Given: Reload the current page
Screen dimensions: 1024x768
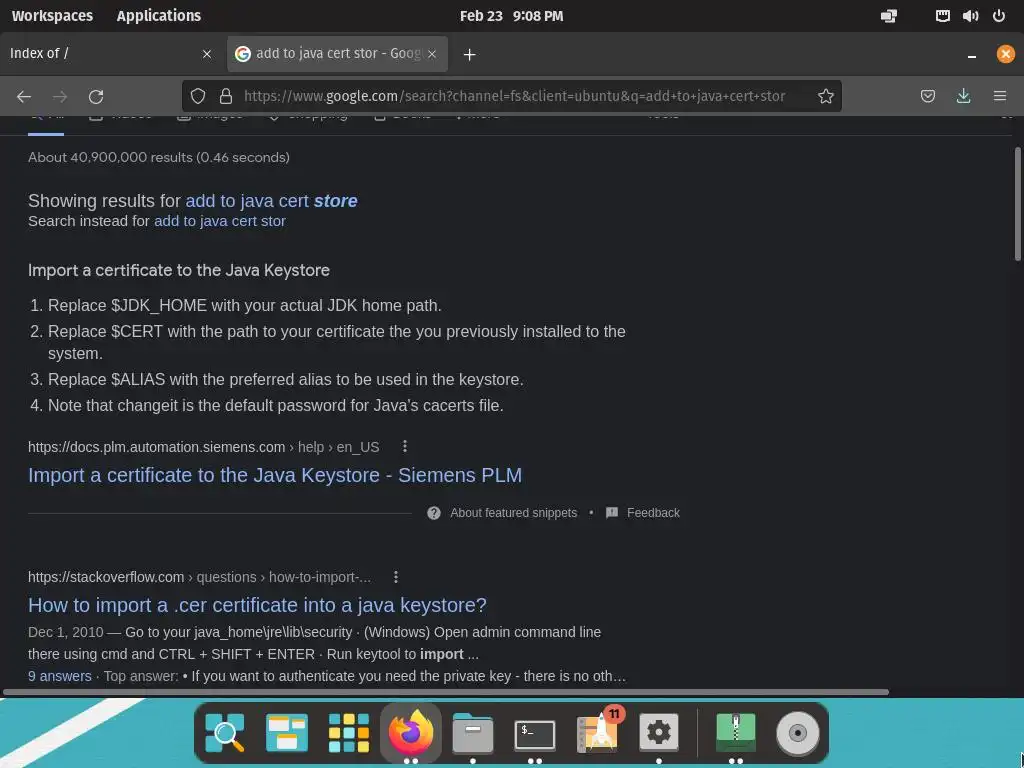Looking at the screenshot, I should 96,97.
